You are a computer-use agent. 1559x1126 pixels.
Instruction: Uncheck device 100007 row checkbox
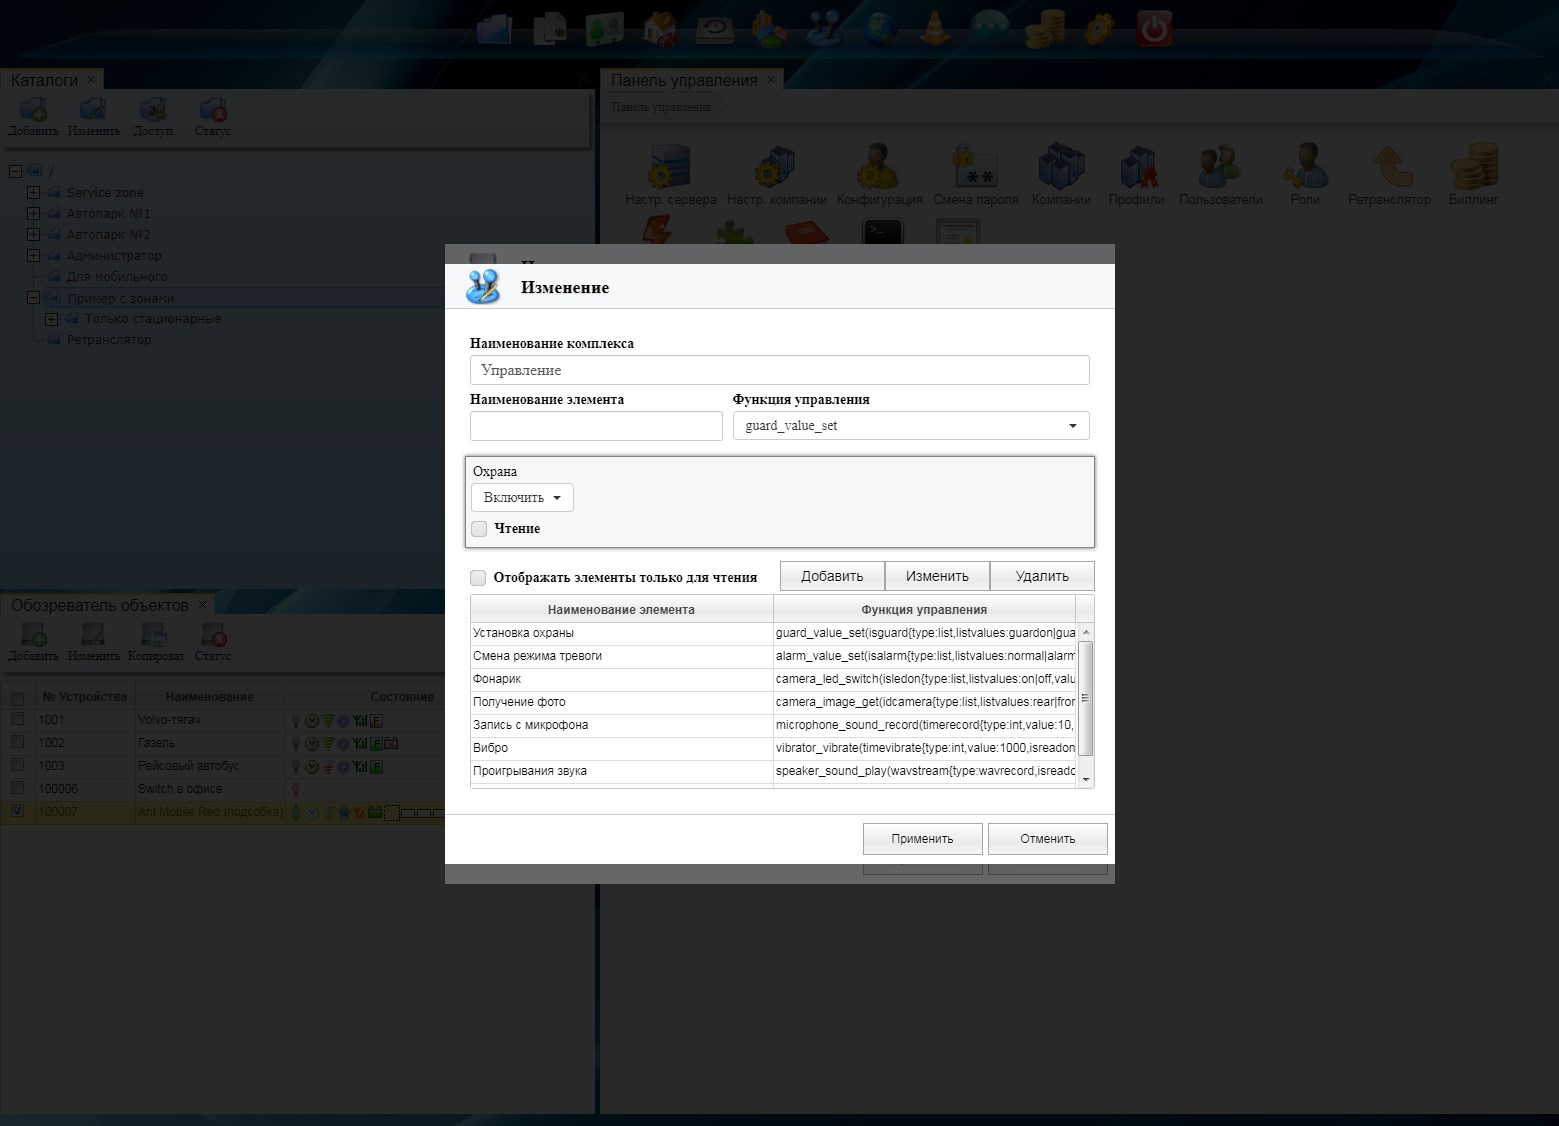point(17,811)
